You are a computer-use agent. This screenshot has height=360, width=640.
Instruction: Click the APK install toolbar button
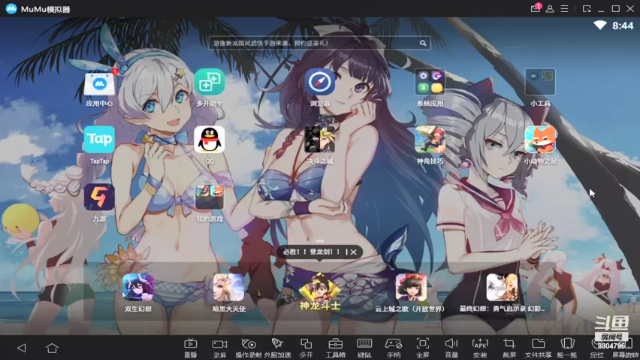point(480,348)
